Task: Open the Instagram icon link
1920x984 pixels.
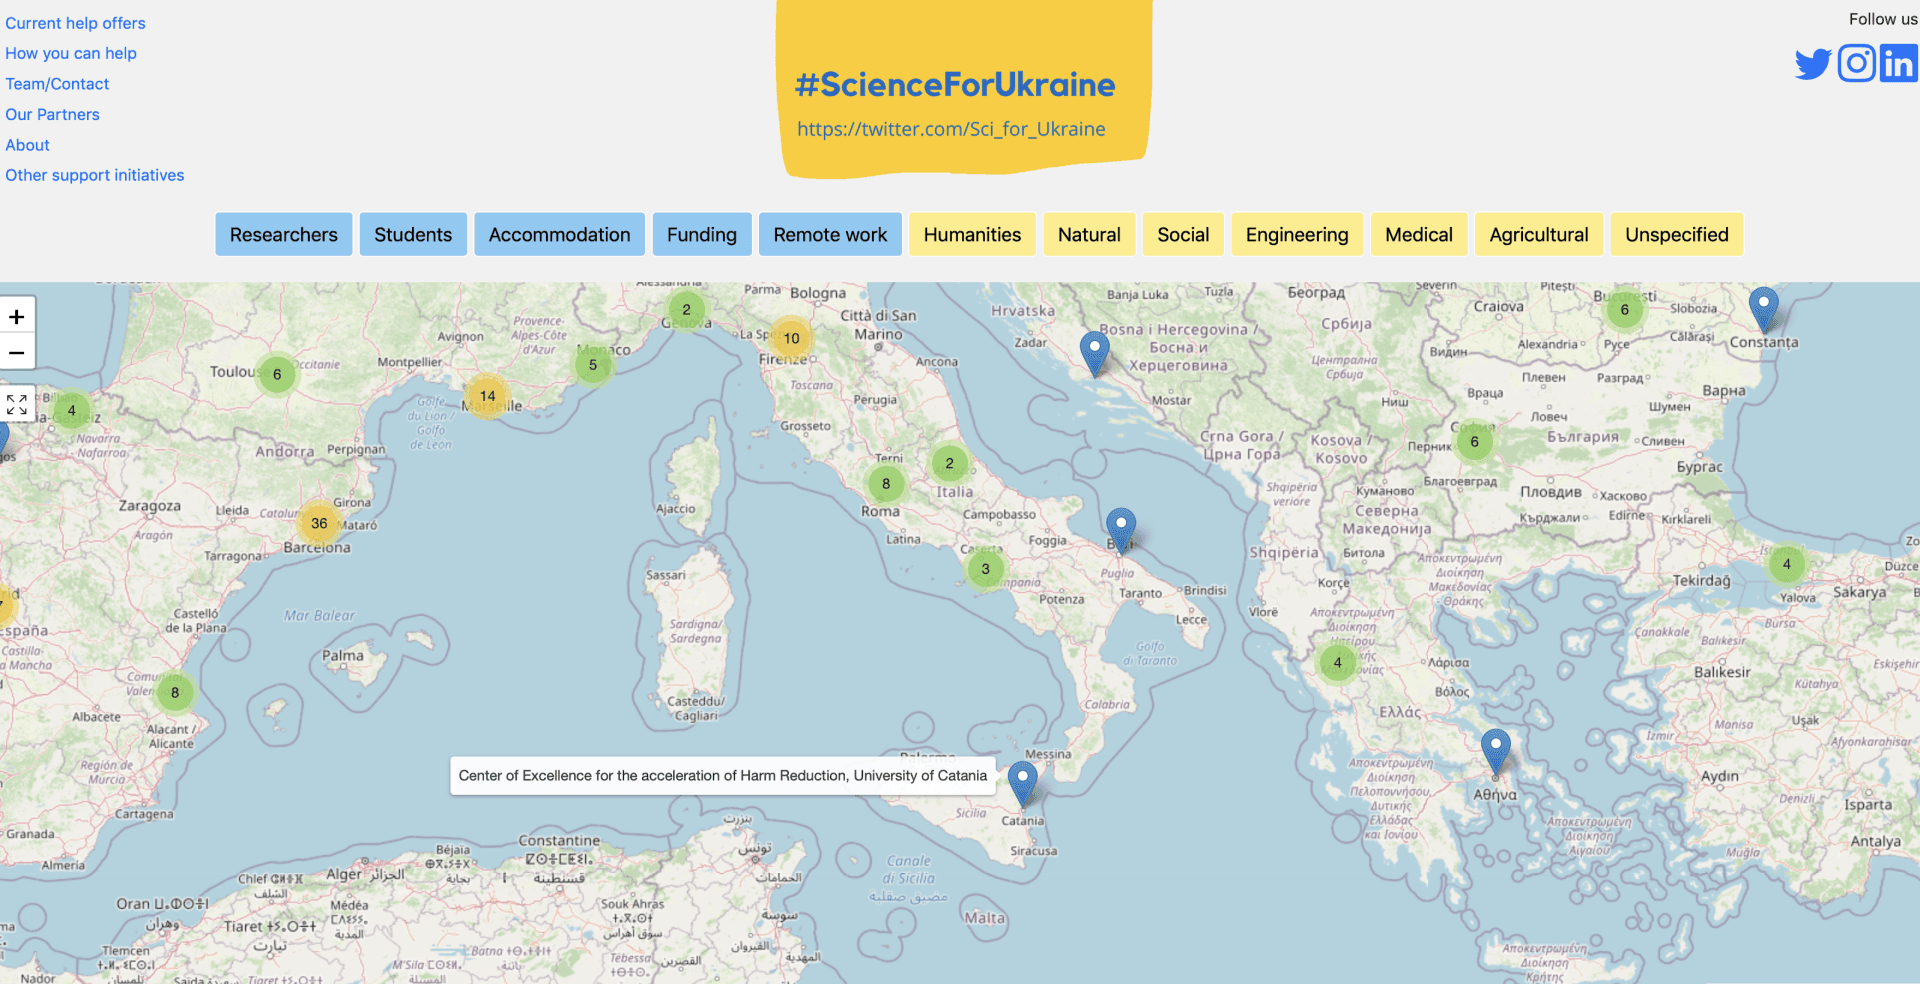Action: click(x=1856, y=64)
